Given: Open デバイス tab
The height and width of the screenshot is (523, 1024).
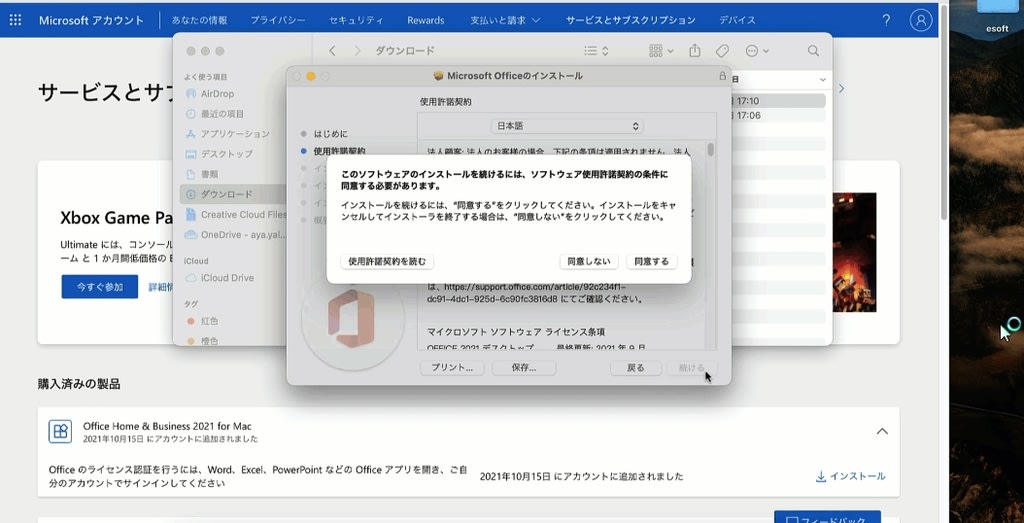Looking at the screenshot, I should pos(737,20).
